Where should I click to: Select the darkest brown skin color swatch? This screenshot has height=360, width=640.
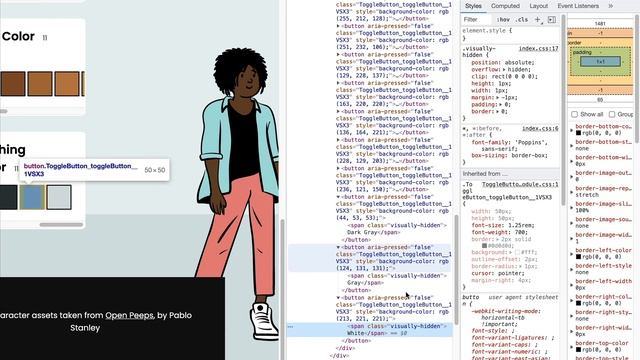pos(13,84)
